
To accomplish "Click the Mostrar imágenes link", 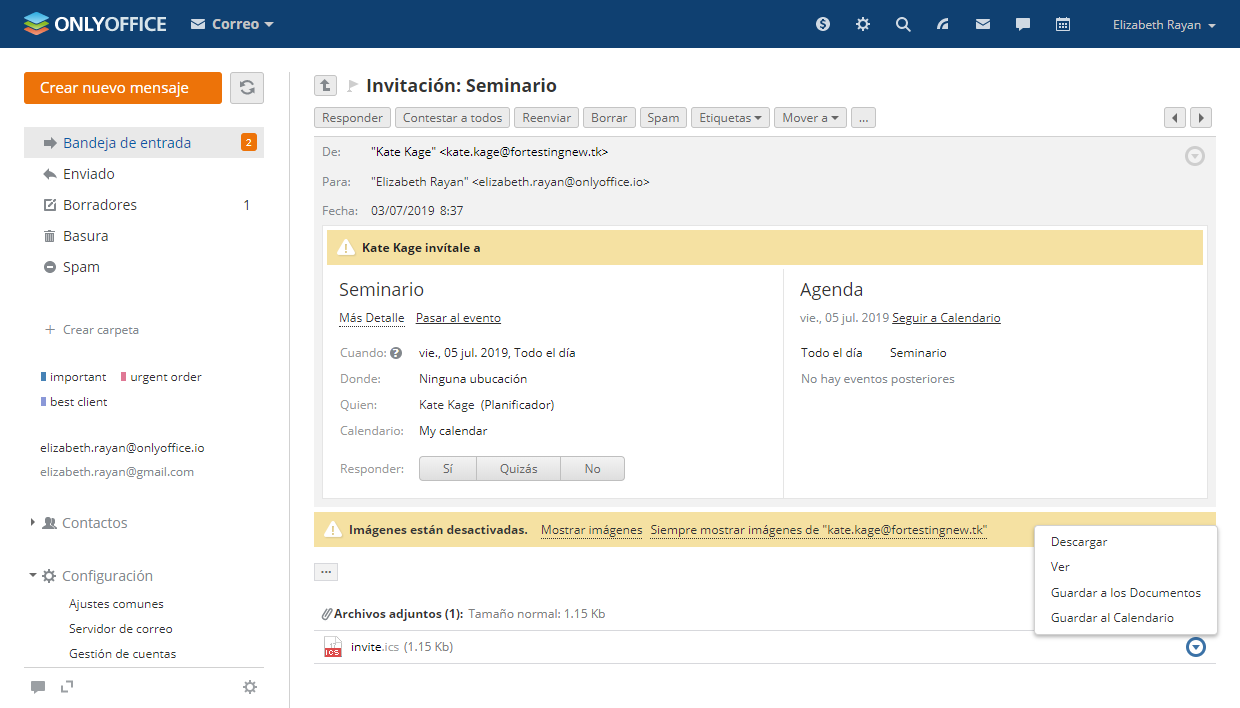I will (x=591, y=530).
